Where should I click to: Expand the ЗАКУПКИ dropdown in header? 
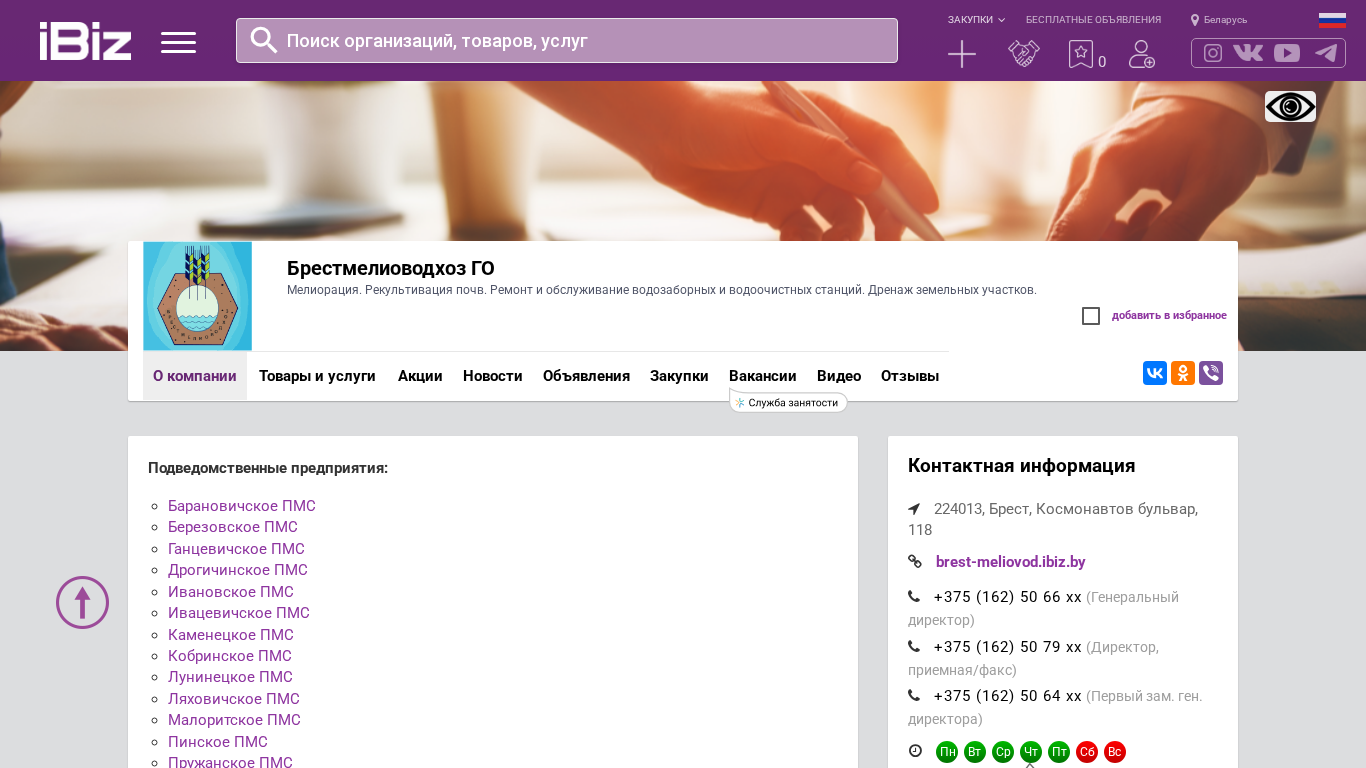tap(976, 20)
